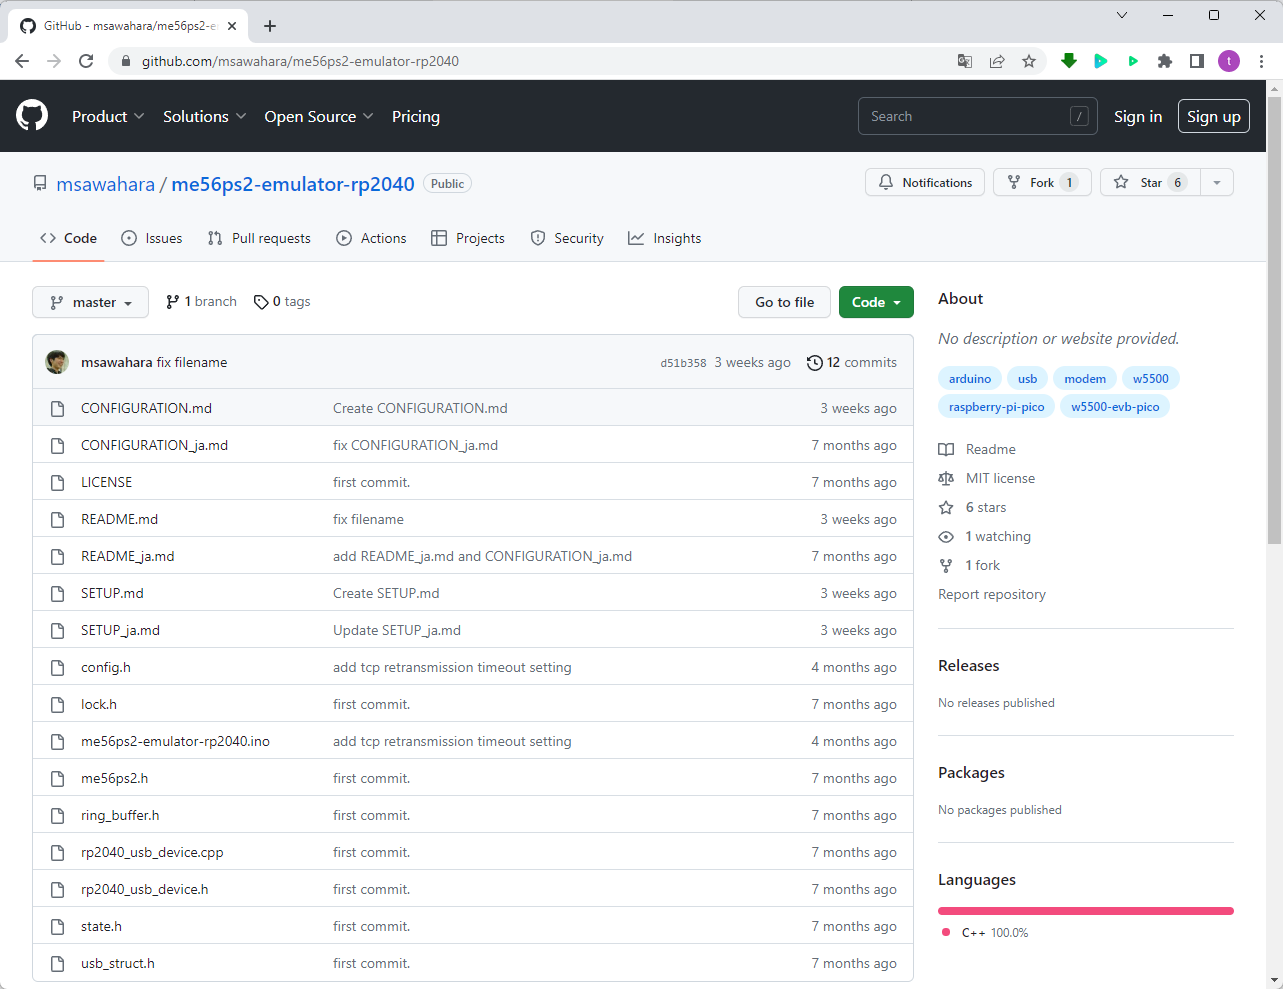Expand the green Code dropdown button

(876, 302)
